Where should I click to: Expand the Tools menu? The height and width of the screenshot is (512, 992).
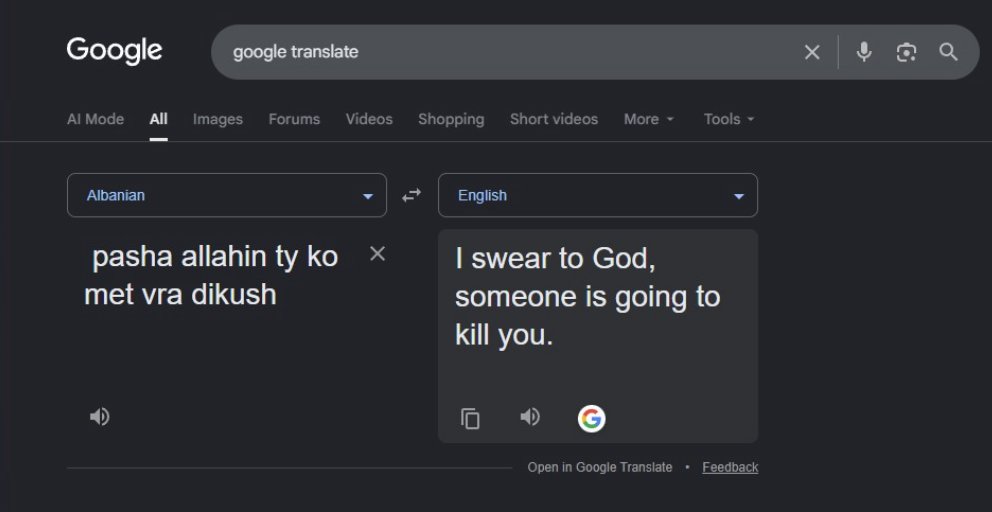point(729,119)
